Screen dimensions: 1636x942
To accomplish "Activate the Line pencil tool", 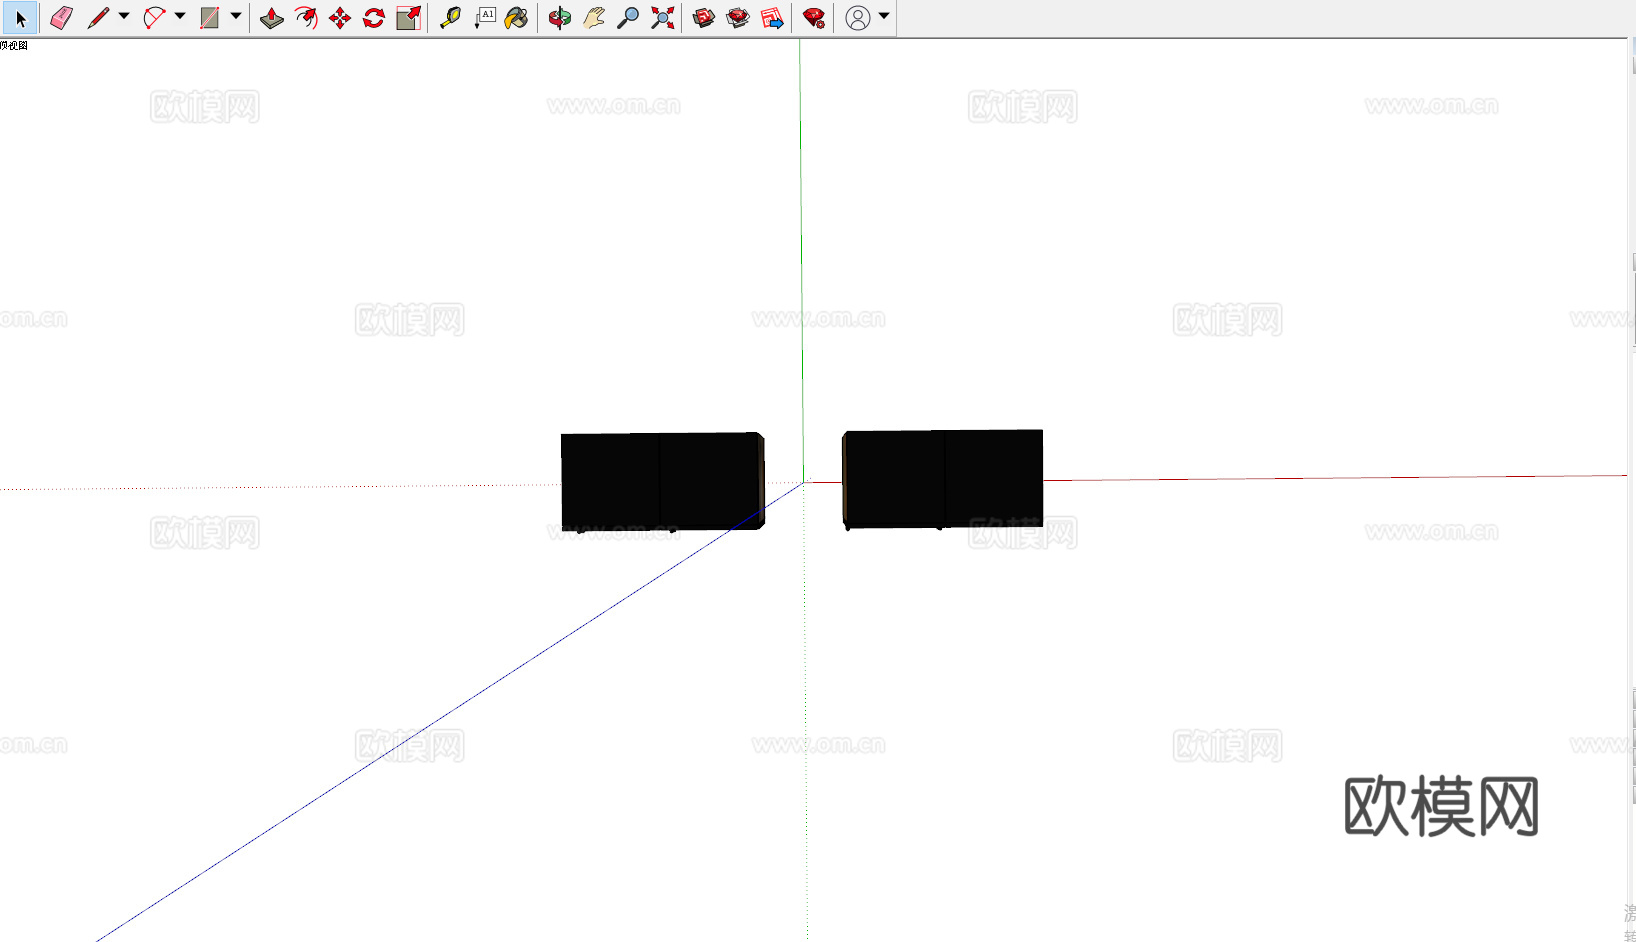I will pyautogui.click(x=98, y=18).
